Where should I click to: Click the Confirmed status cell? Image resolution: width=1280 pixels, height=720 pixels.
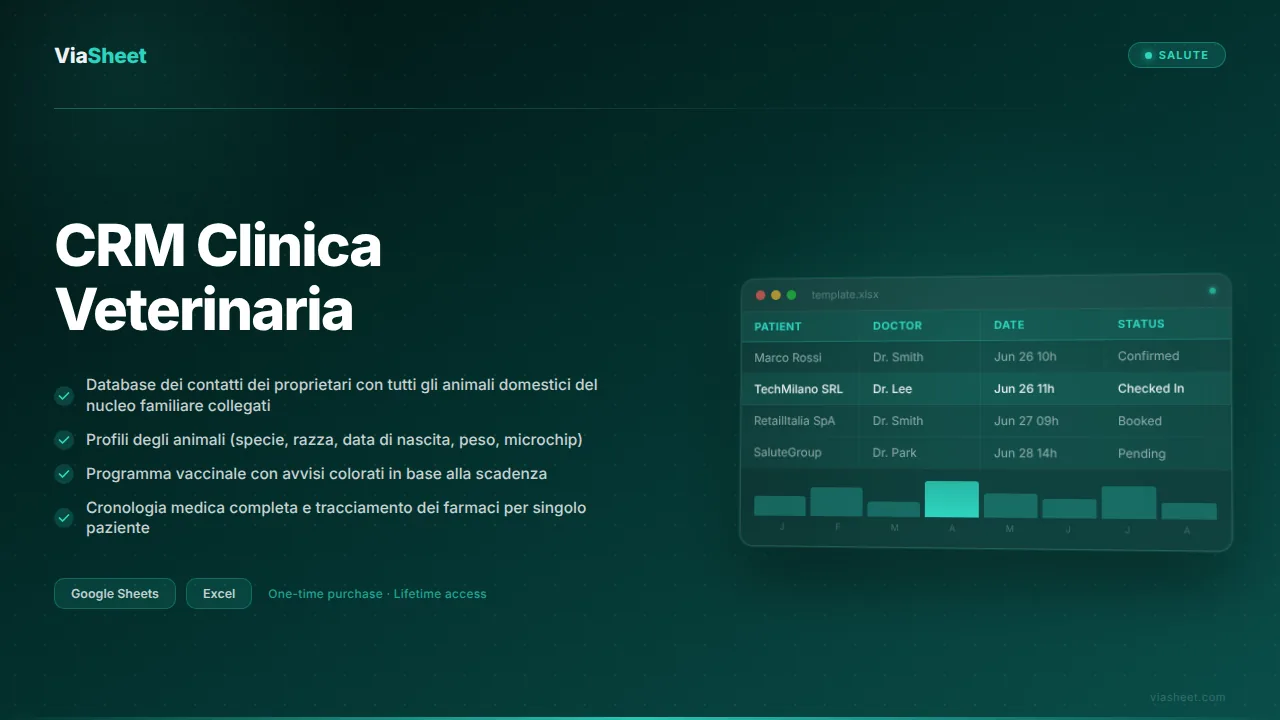tap(1148, 356)
